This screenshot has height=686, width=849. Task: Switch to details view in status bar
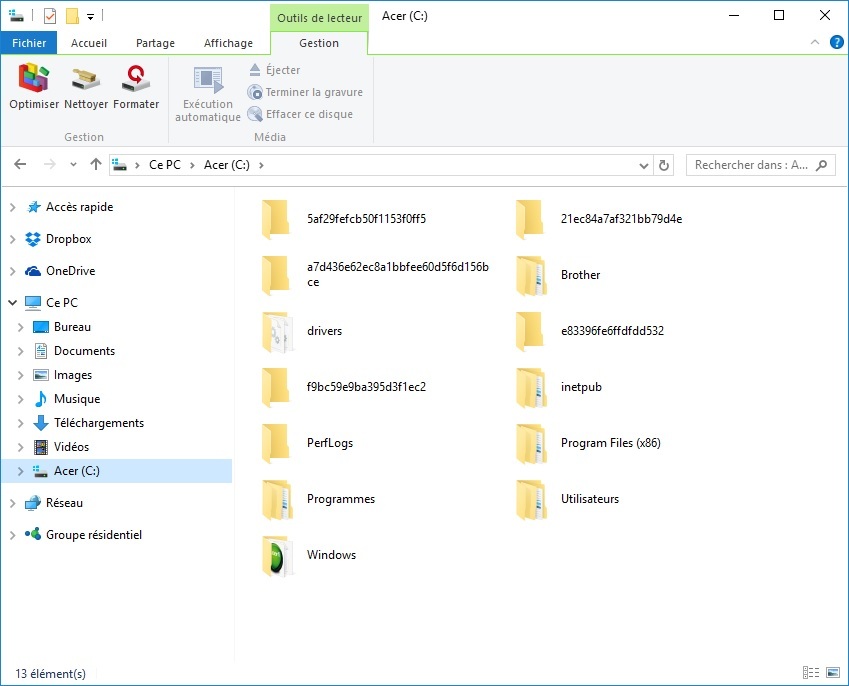pos(811,673)
